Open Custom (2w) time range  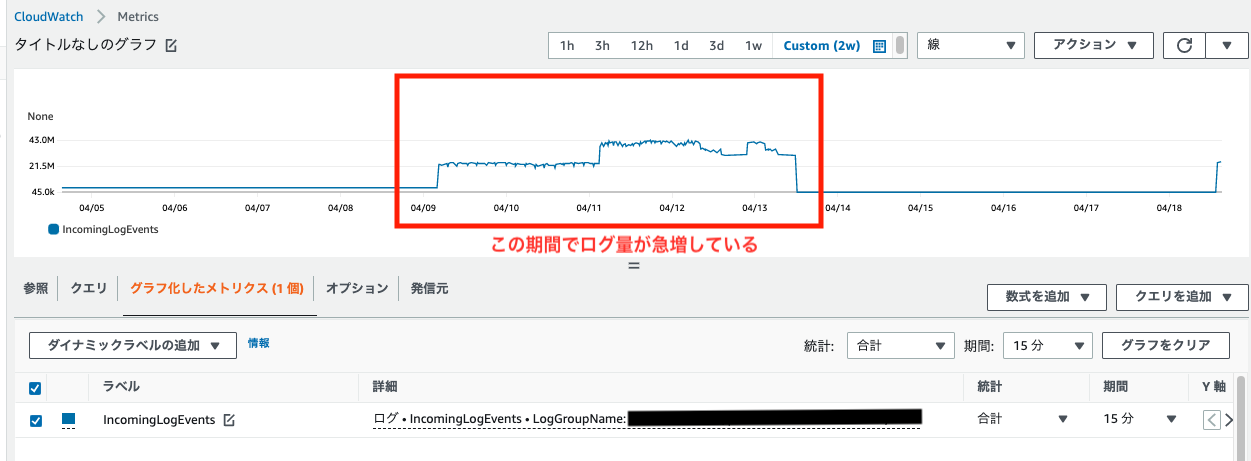pos(820,46)
